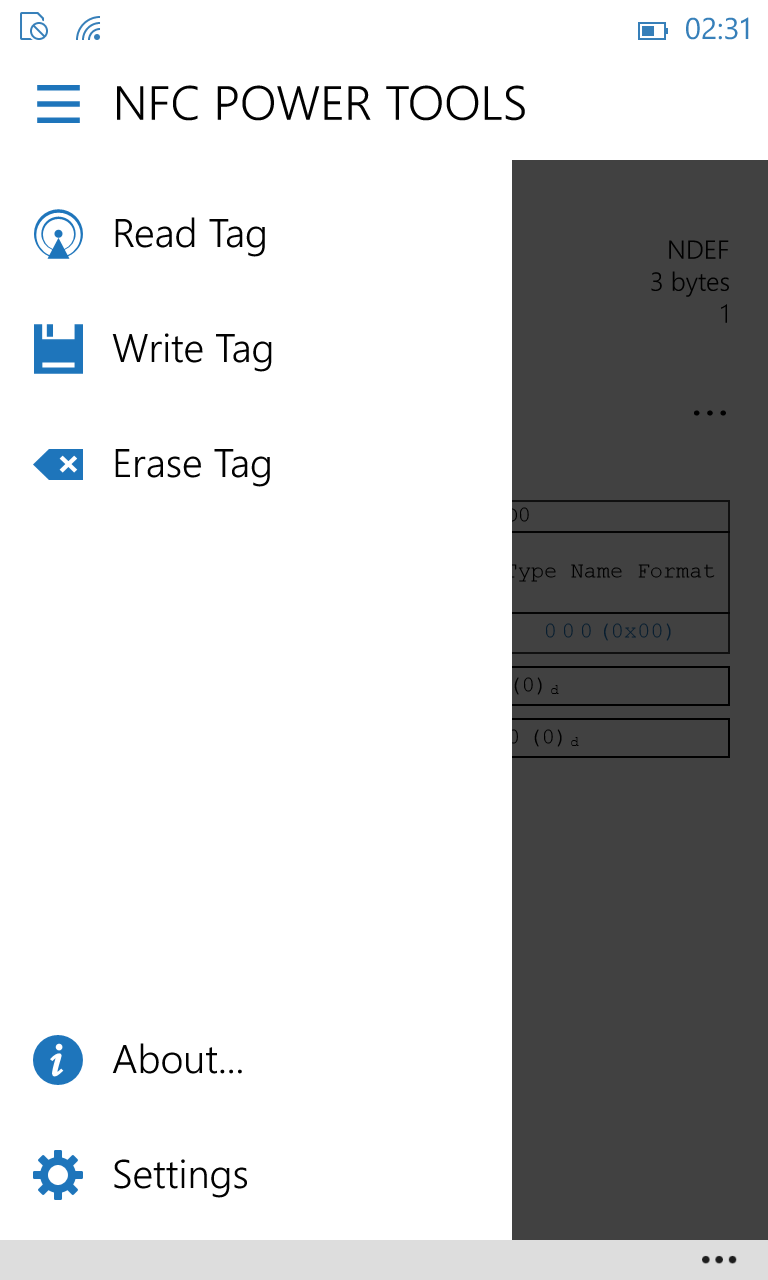Select the Erase Tag menu entry
Image resolution: width=768 pixels, height=1280 pixels.
tap(192, 463)
